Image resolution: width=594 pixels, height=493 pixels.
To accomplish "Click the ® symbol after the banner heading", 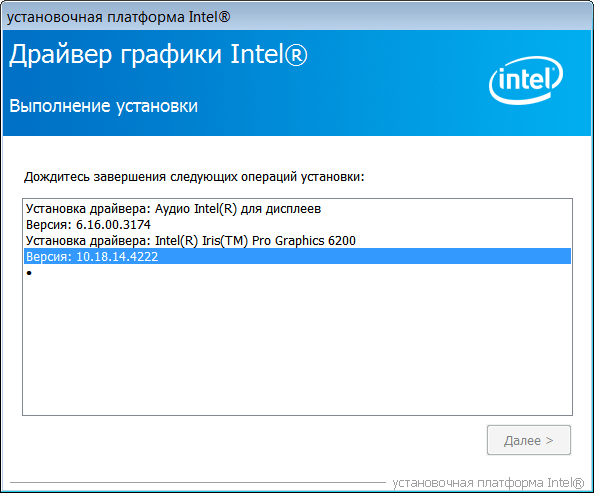I will (x=296, y=55).
